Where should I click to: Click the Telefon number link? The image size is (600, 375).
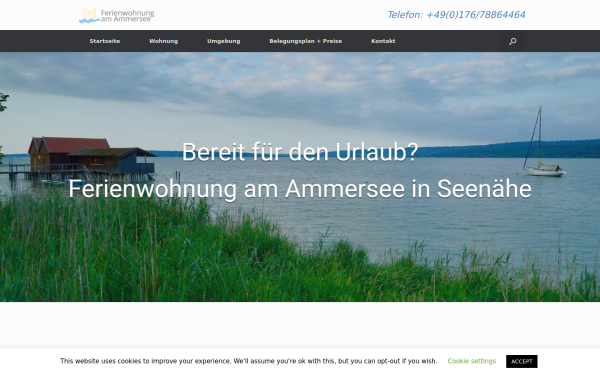[x=456, y=15]
